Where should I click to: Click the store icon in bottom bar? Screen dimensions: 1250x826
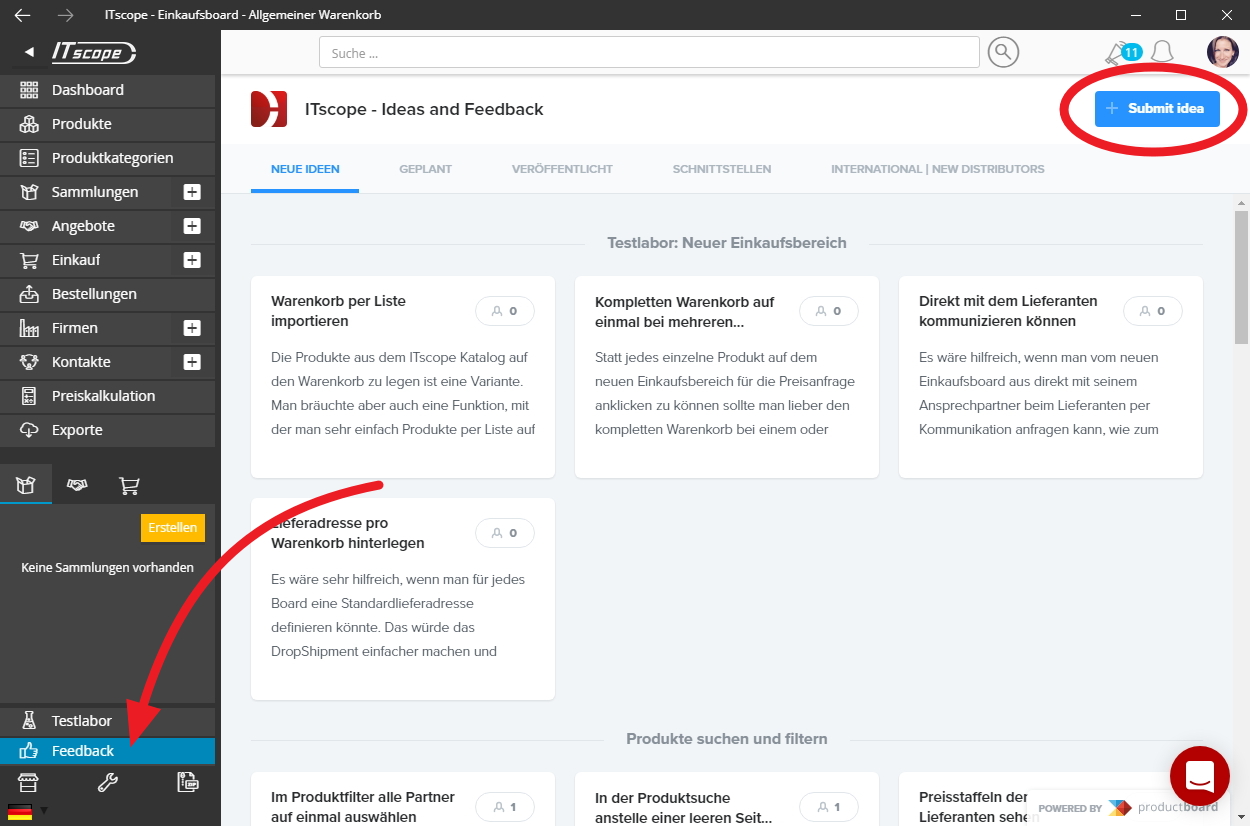29,782
